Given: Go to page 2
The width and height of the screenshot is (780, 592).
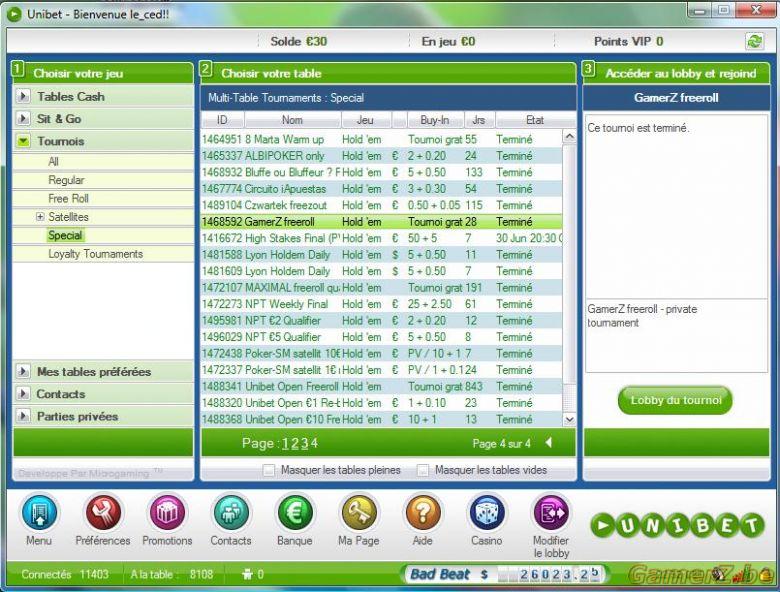Looking at the screenshot, I should pos(294,443).
